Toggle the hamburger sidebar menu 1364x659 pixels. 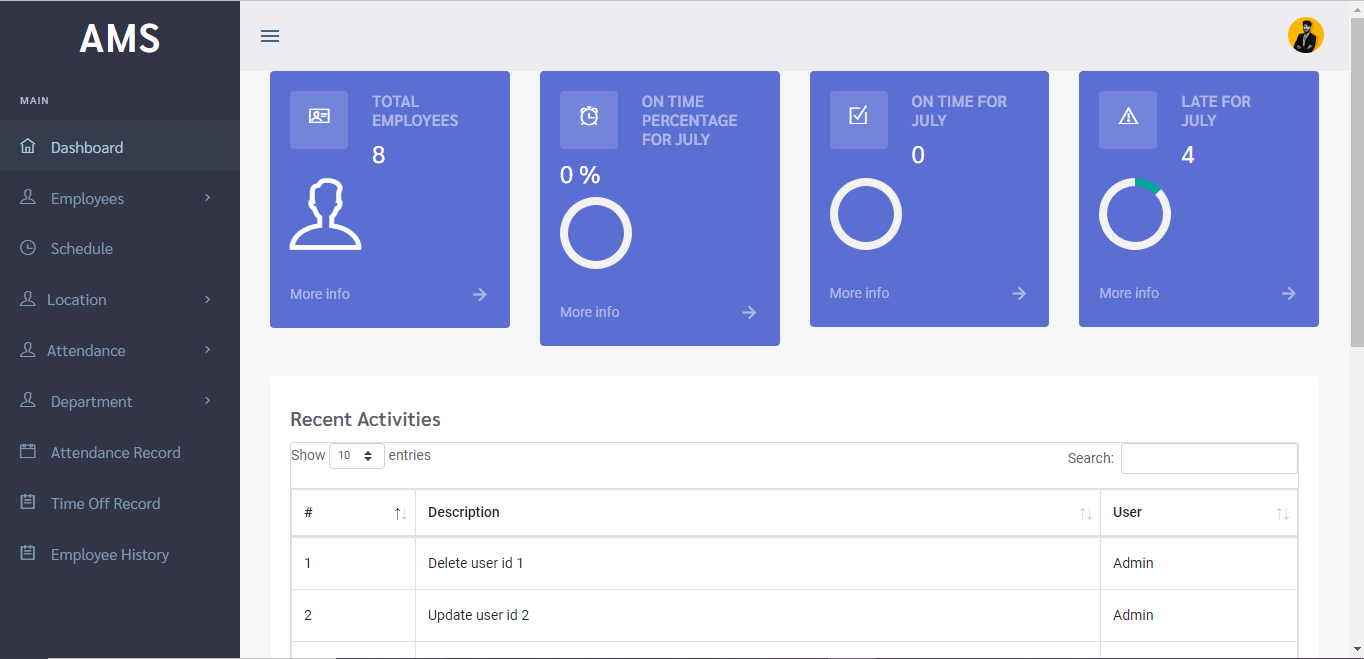(x=270, y=36)
